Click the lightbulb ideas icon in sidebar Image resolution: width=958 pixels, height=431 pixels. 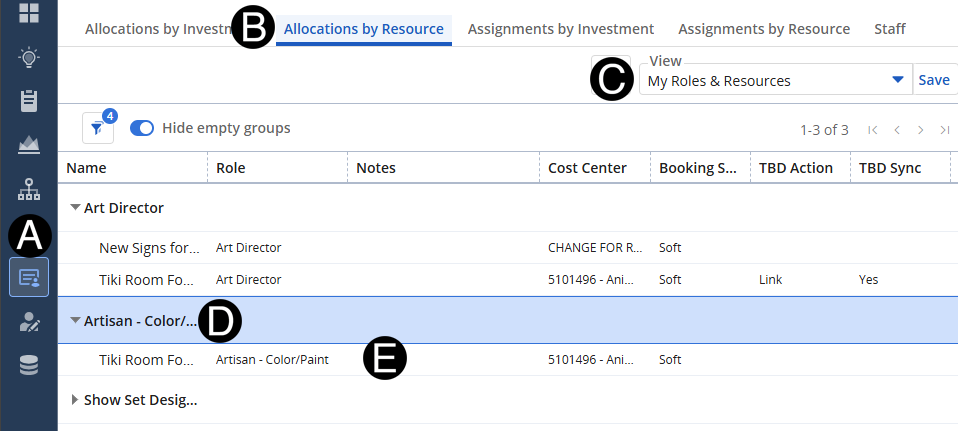(x=29, y=57)
